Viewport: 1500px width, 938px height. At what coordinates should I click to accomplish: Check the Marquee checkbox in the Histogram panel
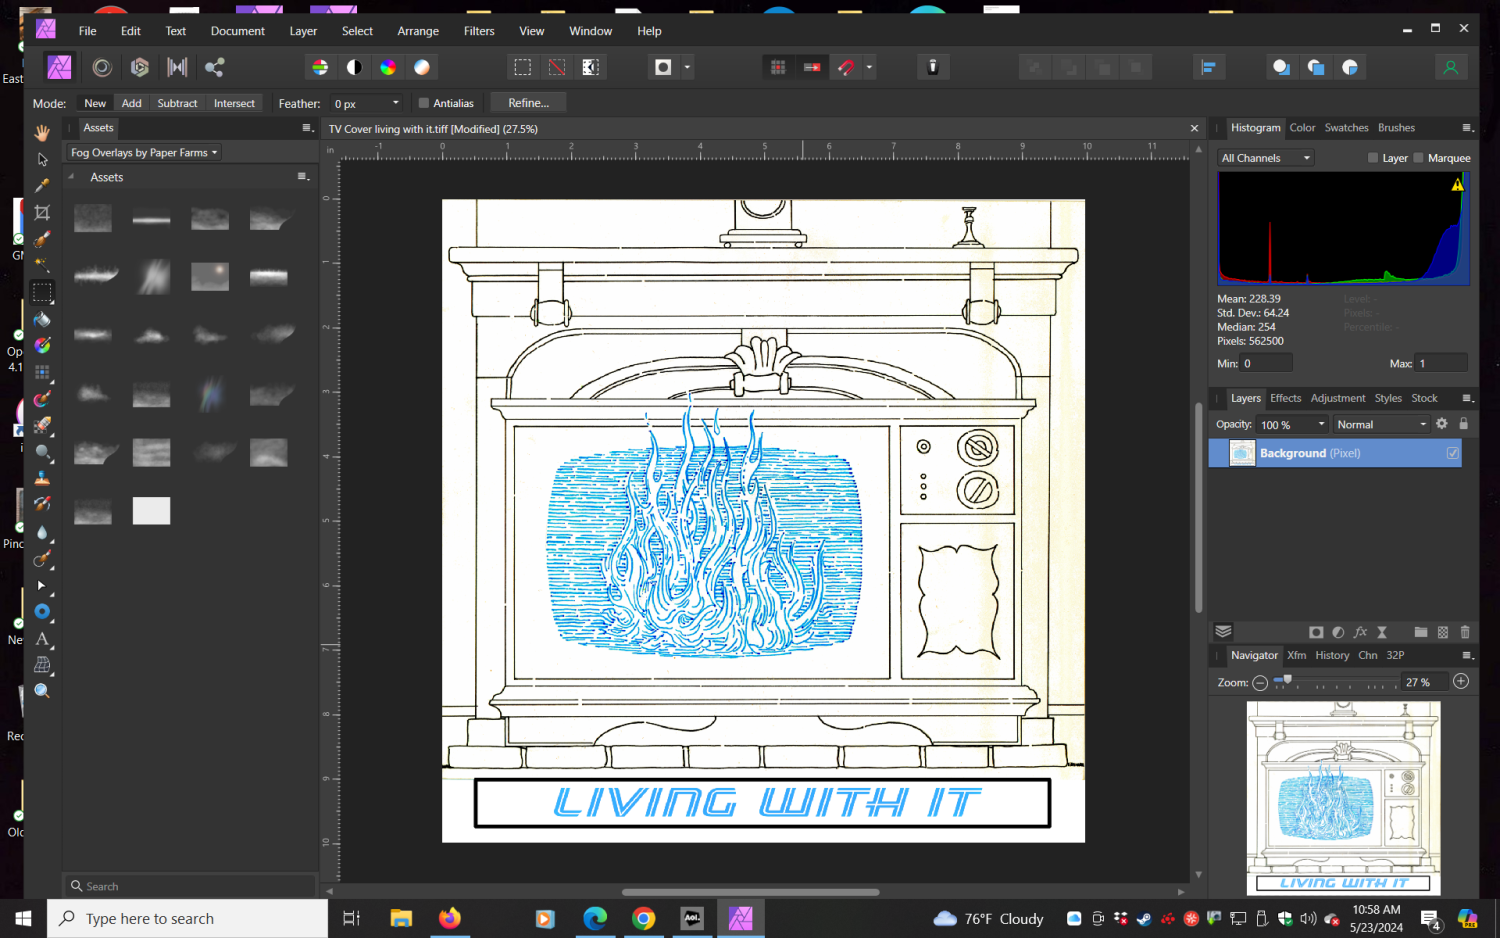1418,157
